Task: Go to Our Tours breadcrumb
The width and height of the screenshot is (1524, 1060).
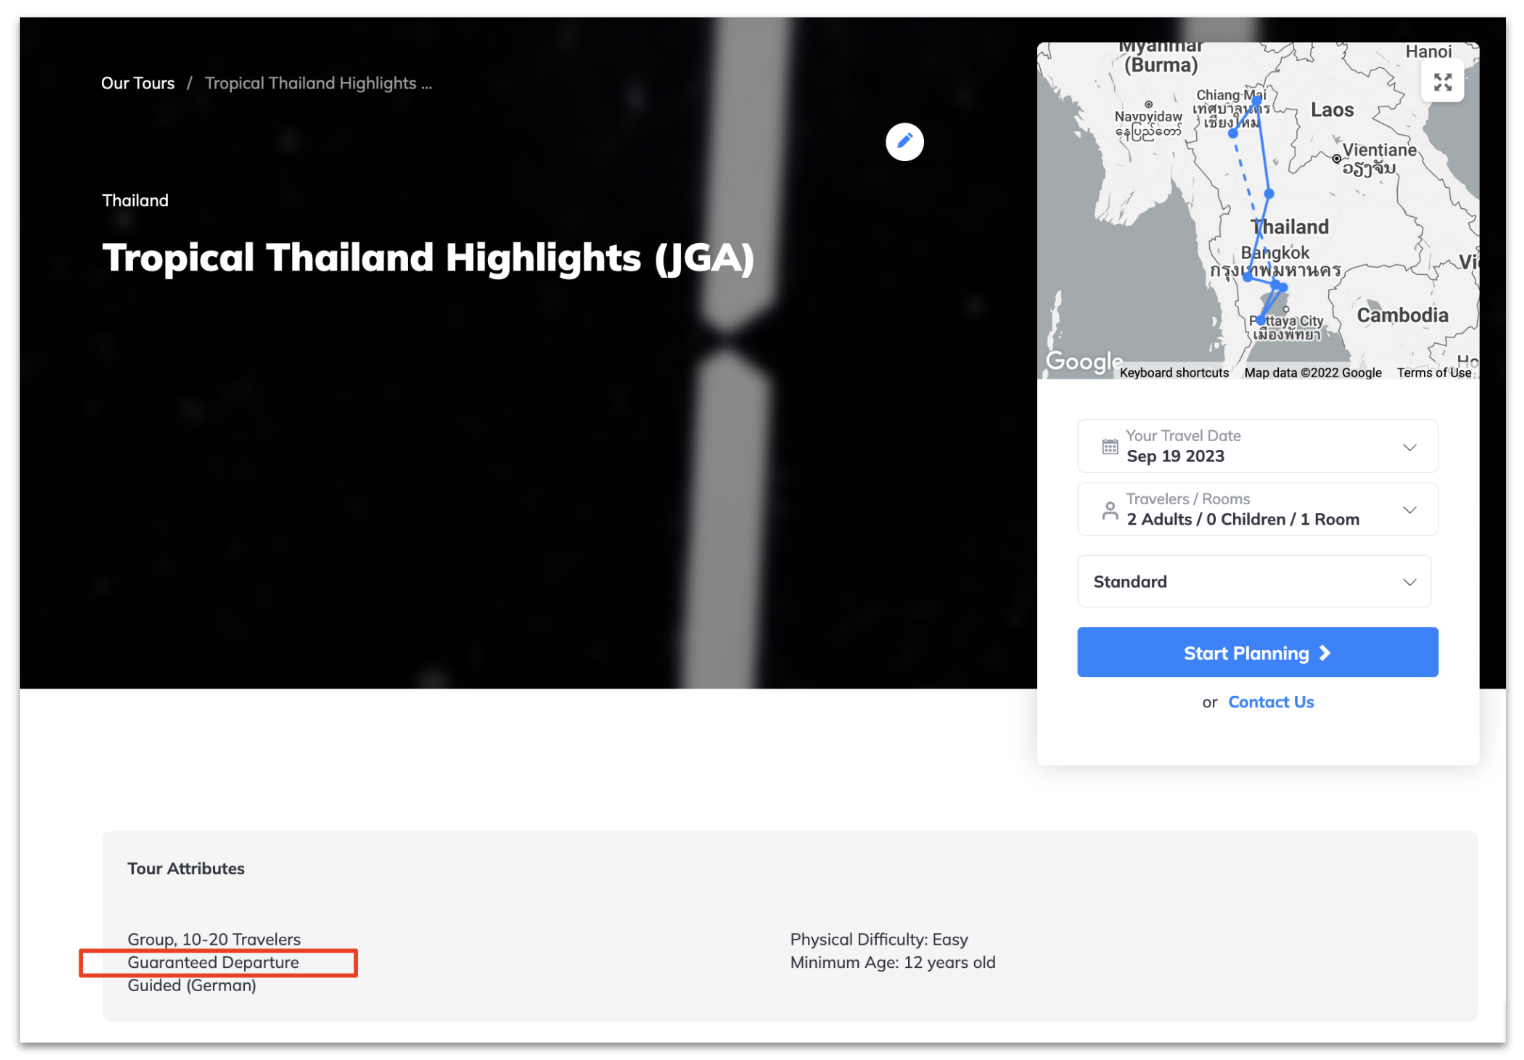Action: tap(138, 83)
